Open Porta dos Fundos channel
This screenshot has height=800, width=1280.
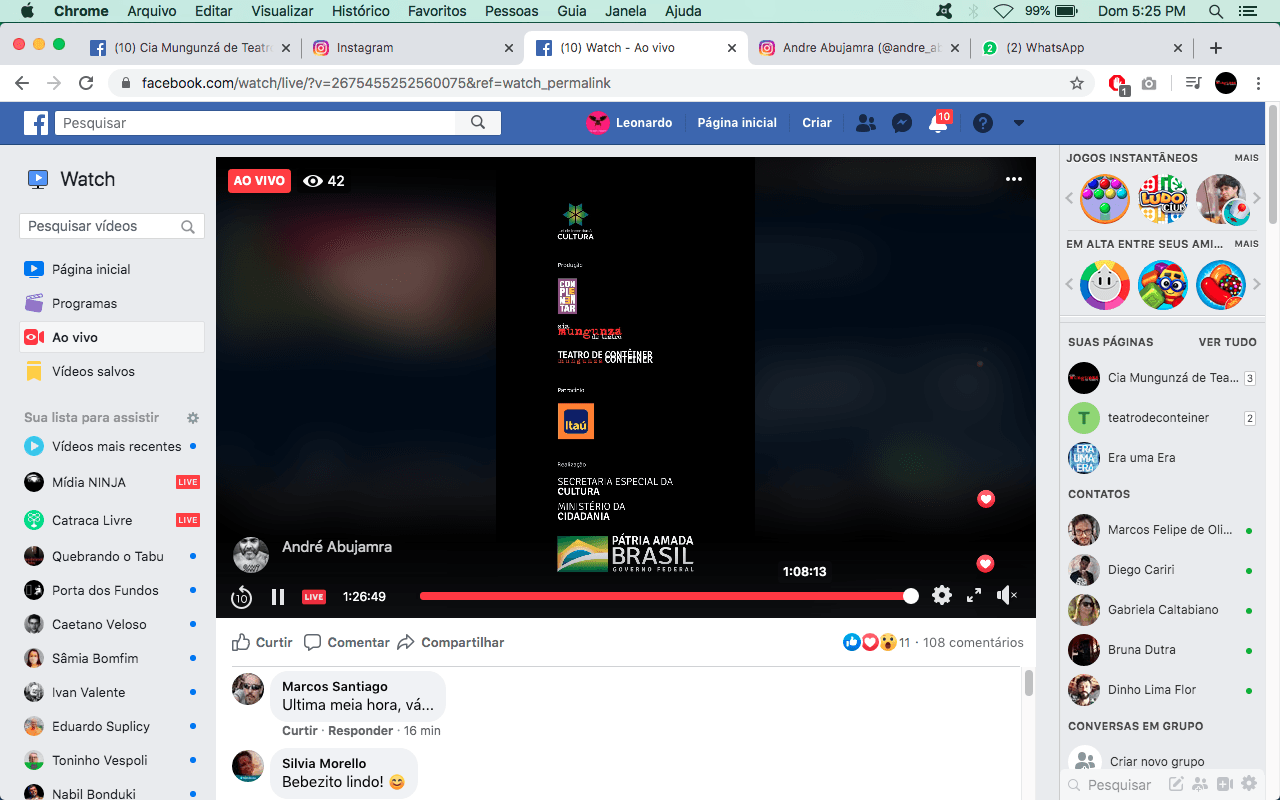pos(112,590)
